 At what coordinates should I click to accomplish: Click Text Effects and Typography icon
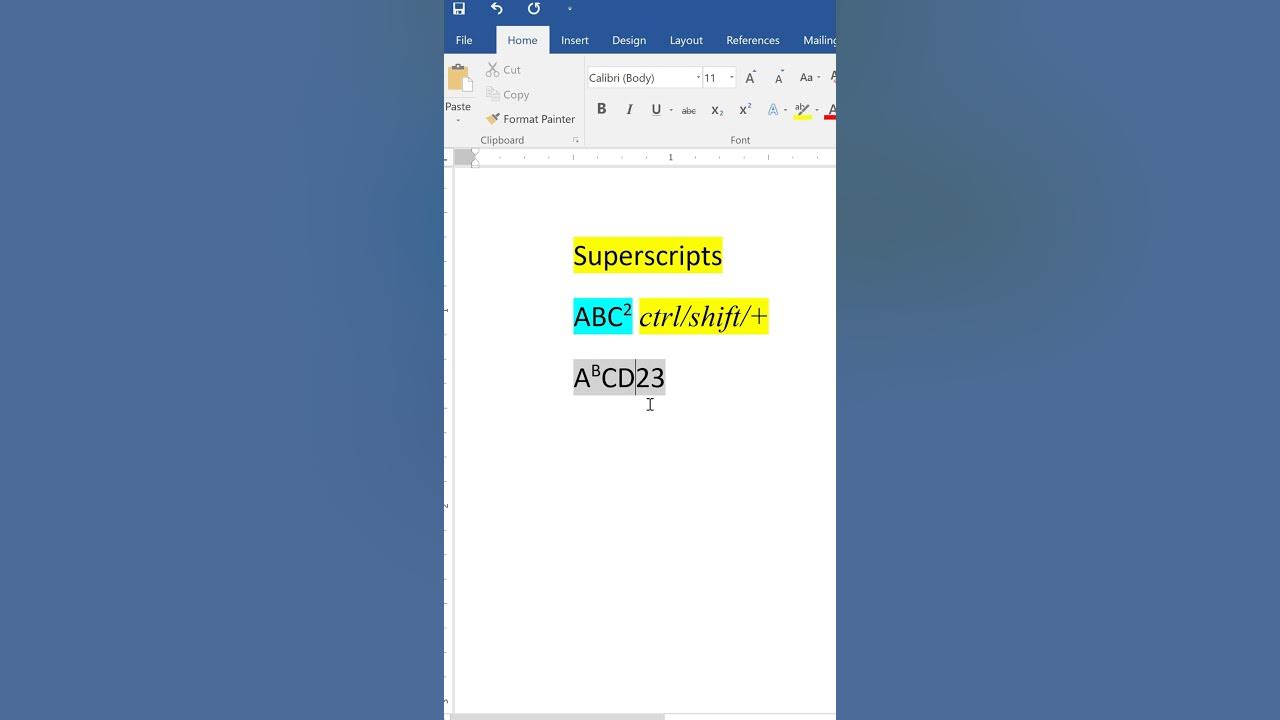point(773,110)
